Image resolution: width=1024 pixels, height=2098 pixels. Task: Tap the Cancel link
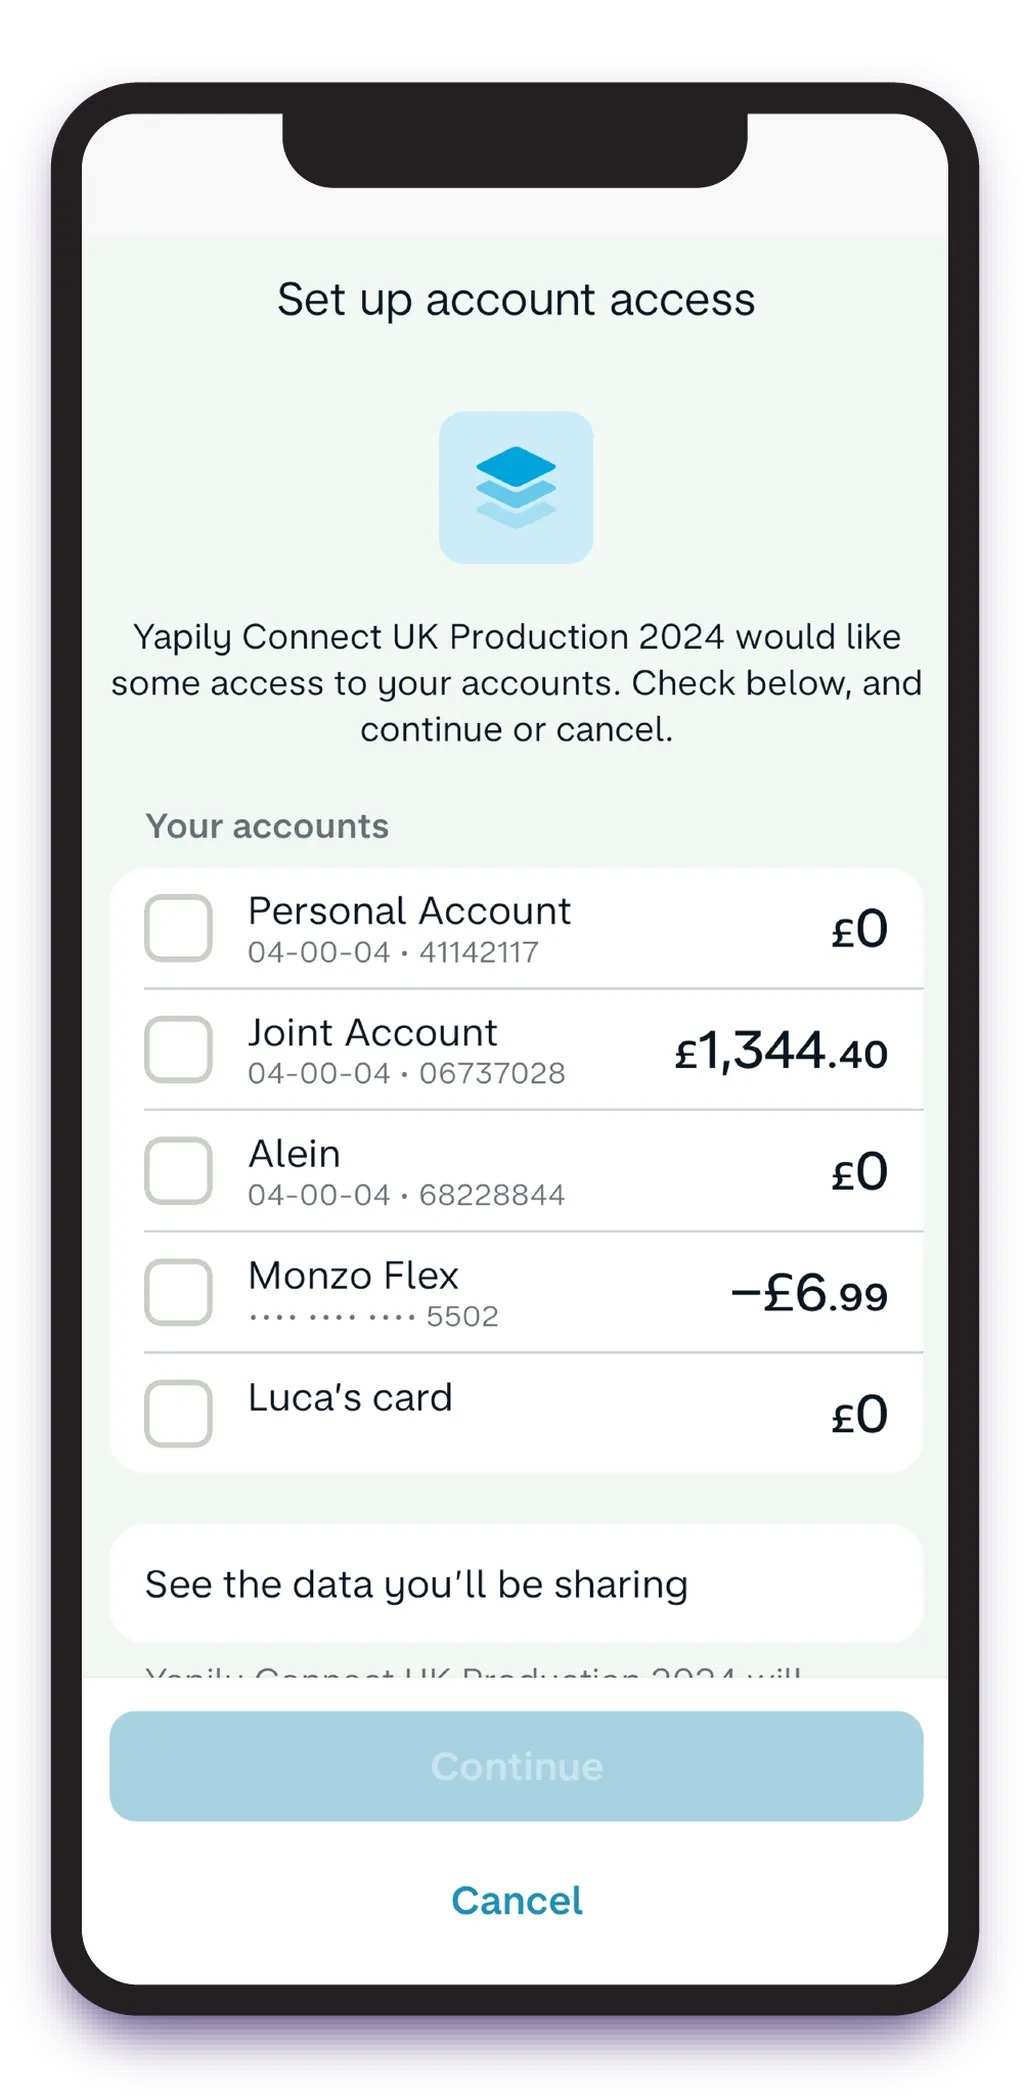(516, 1900)
